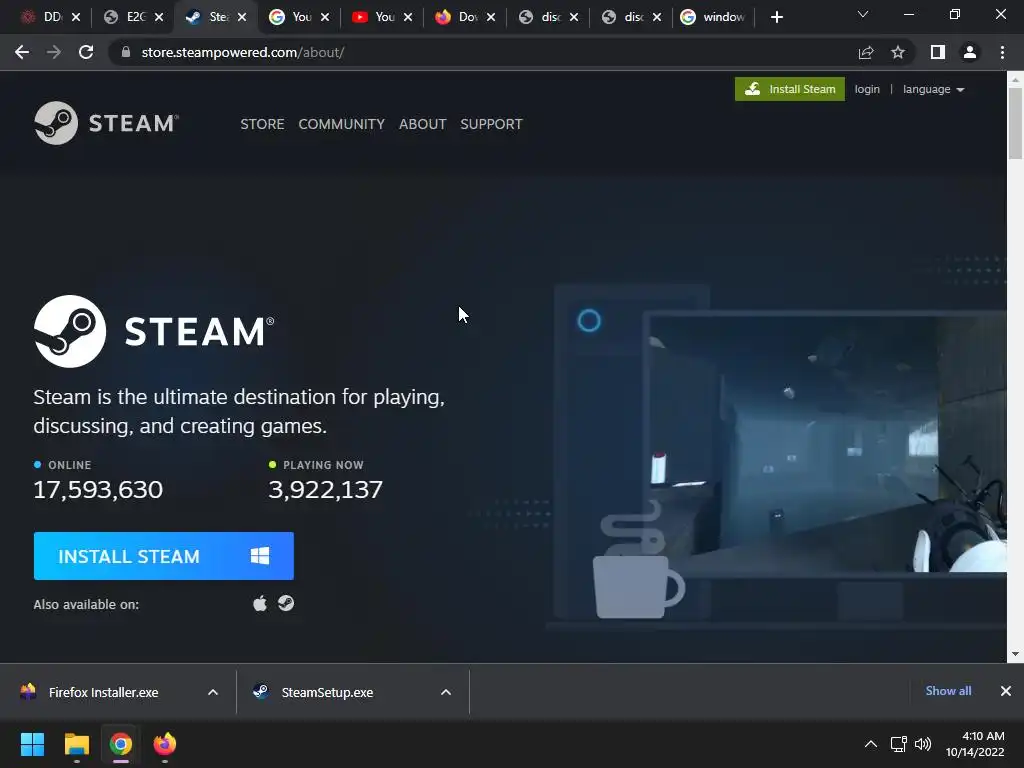This screenshot has width=1024, height=768.
Task: Open the COMMUNITY menu
Action: click(x=342, y=124)
